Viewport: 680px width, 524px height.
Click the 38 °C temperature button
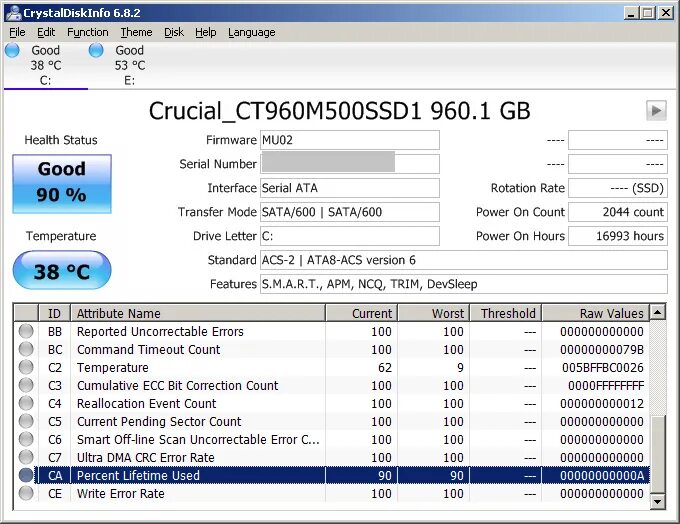pyautogui.click(x=62, y=270)
